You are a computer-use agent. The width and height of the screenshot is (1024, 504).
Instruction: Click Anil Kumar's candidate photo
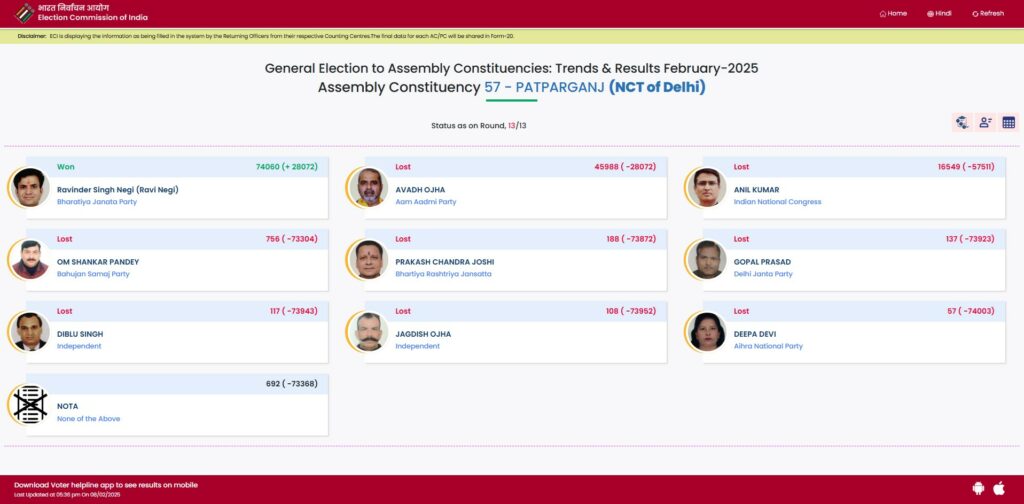(707, 187)
